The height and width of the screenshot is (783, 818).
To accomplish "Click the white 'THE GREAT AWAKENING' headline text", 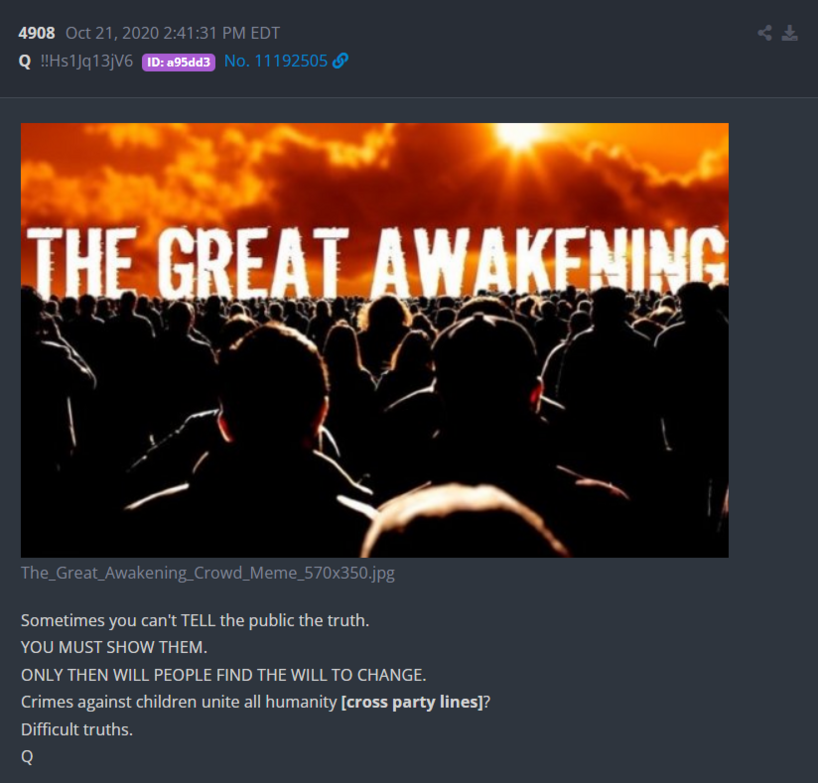I will pos(377,263).
